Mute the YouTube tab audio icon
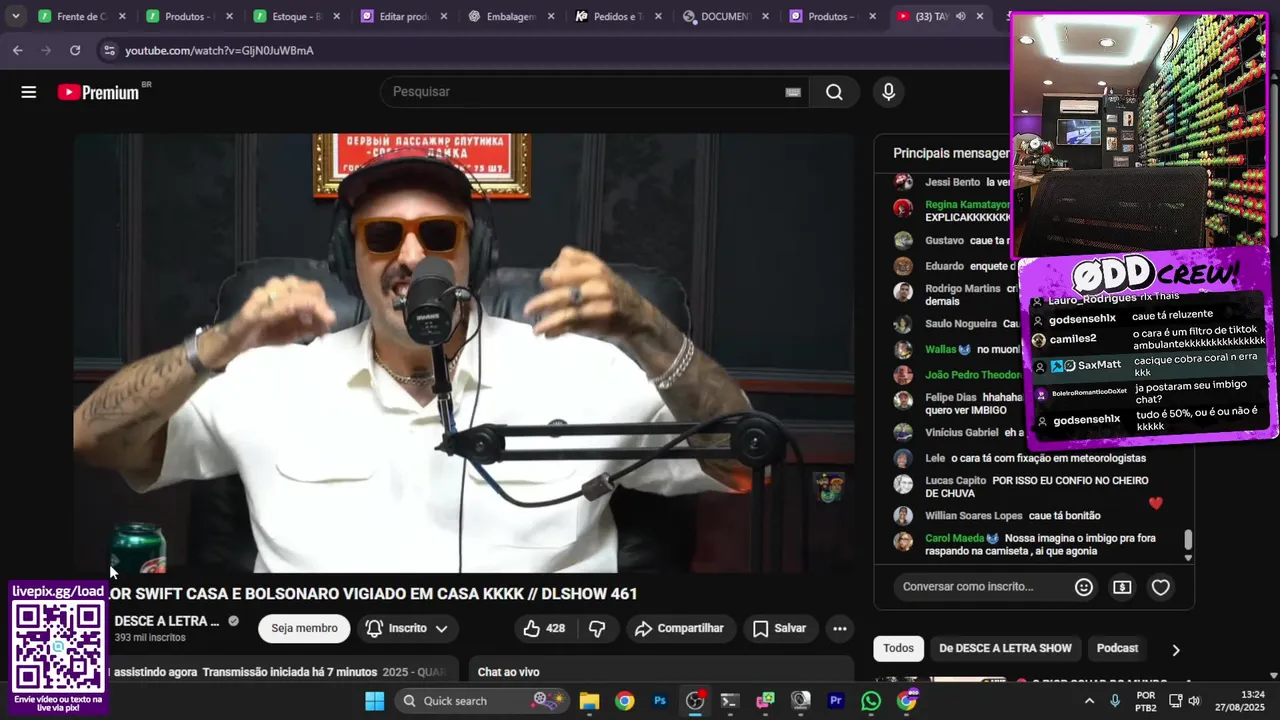 (x=960, y=16)
